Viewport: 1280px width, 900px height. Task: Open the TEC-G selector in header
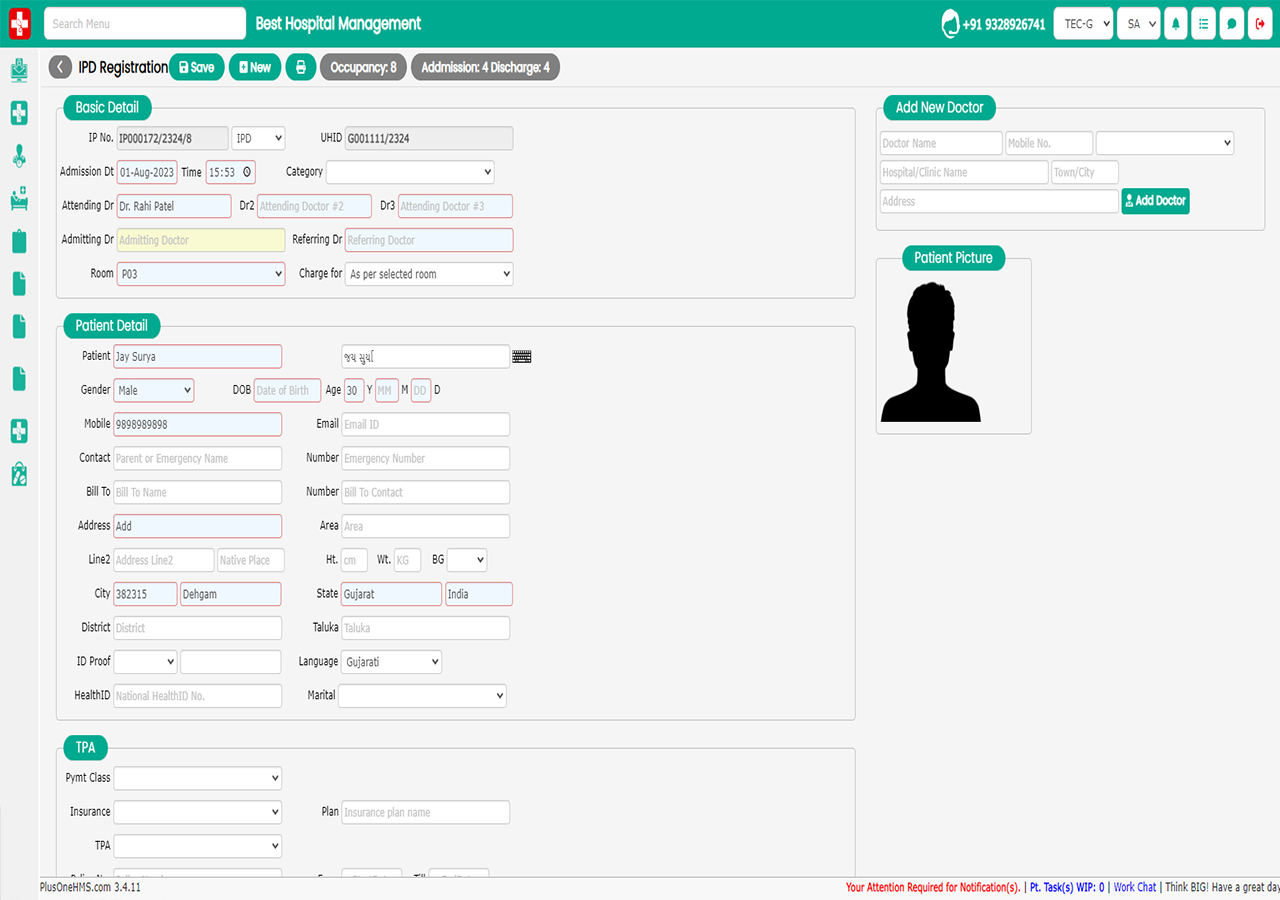coord(1083,24)
